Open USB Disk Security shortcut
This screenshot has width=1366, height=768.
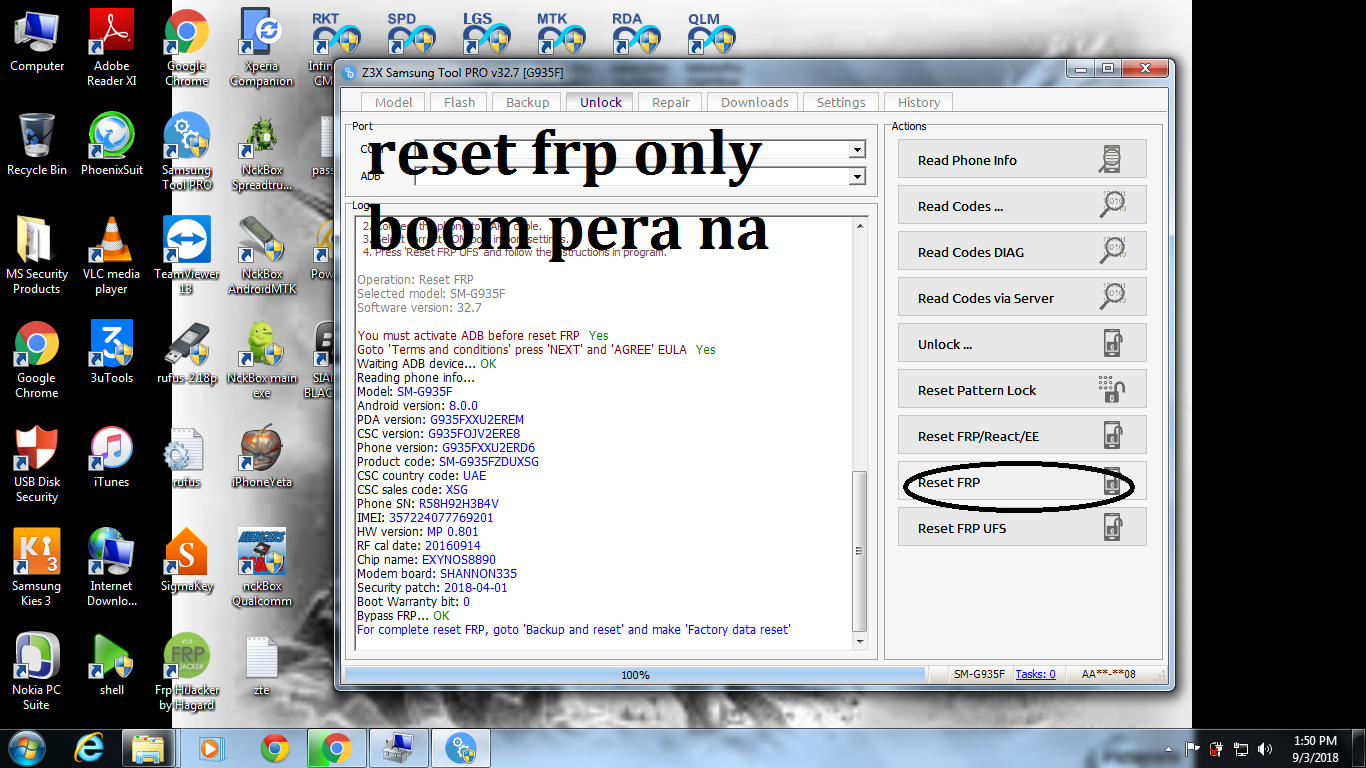37,464
